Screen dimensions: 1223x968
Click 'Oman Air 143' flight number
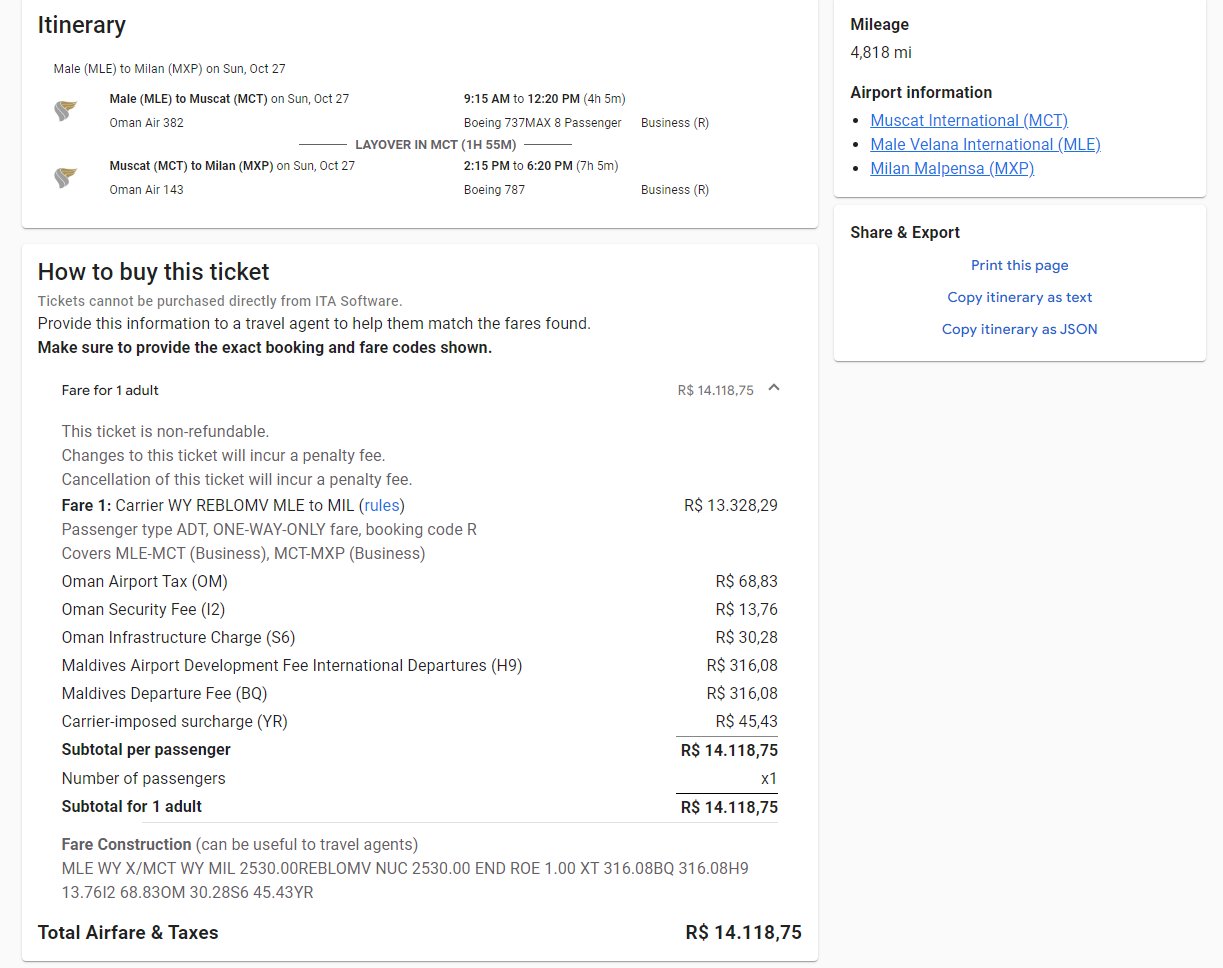tap(146, 190)
